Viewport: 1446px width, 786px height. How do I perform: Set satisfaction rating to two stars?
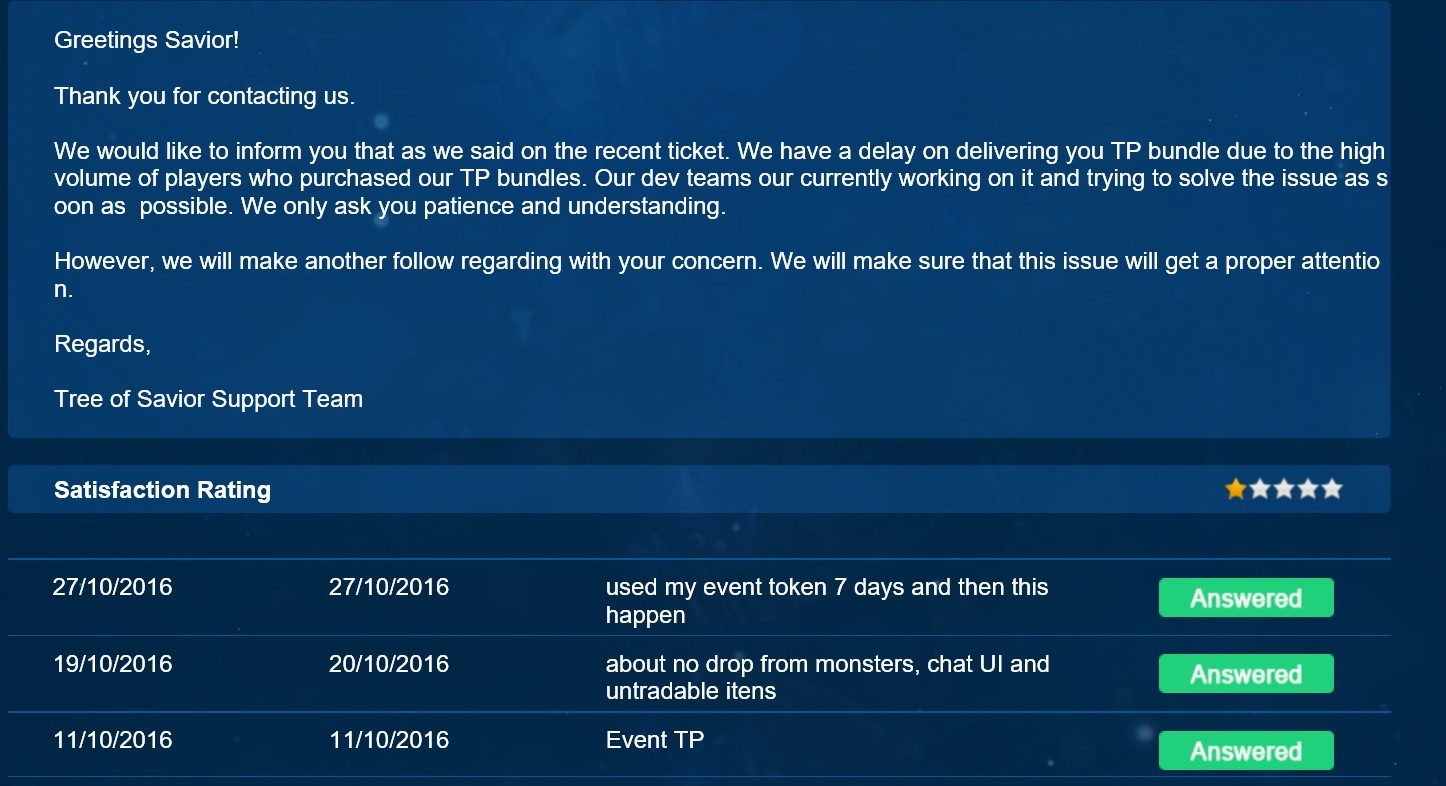[1260, 489]
